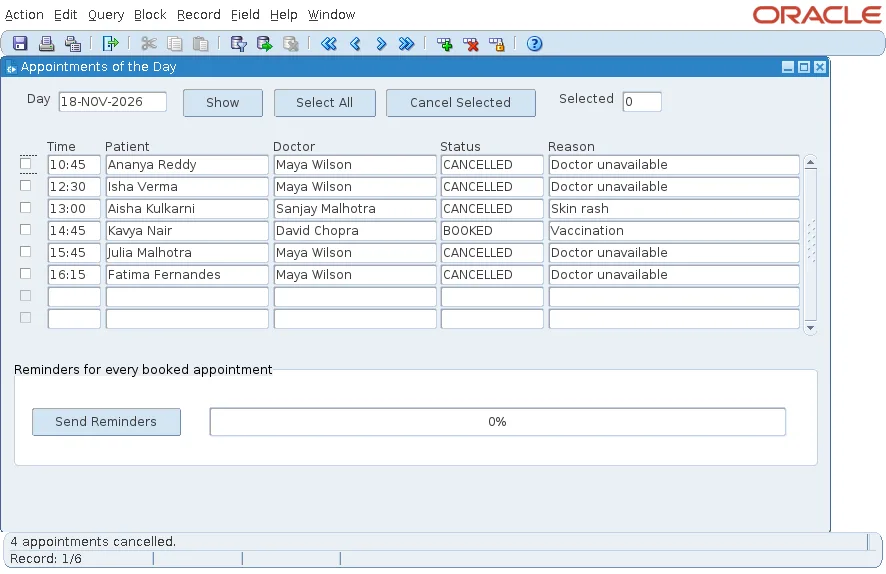Check the Kavya Nair 14:45 appointment box
The height and width of the screenshot is (574, 886).
click(x=25, y=230)
